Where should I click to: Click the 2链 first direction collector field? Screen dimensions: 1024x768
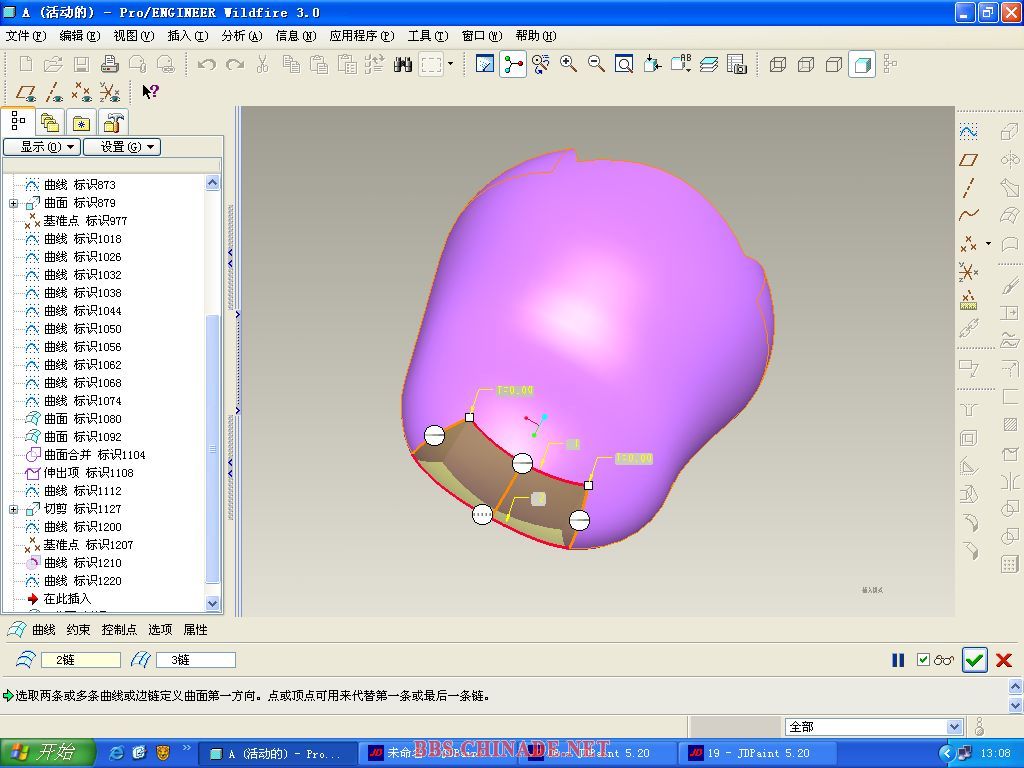(x=80, y=660)
